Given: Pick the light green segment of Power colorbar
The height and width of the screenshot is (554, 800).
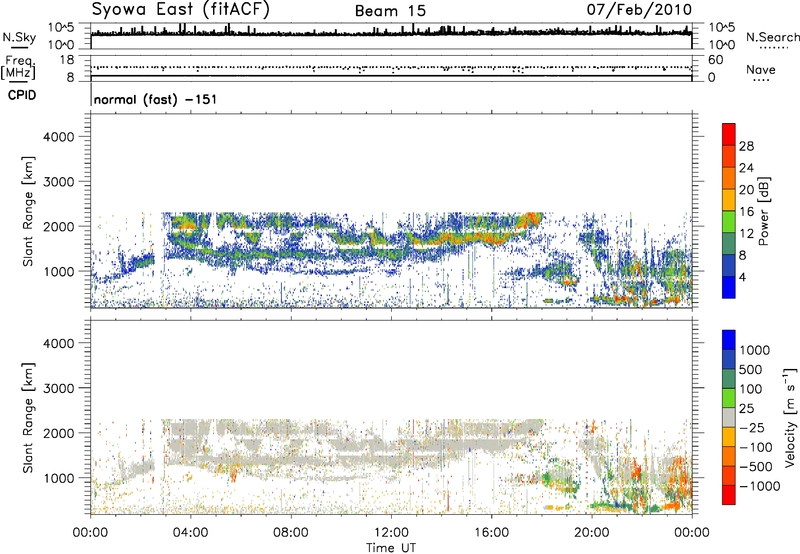Looking at the screenshot, I should [729, 222].
